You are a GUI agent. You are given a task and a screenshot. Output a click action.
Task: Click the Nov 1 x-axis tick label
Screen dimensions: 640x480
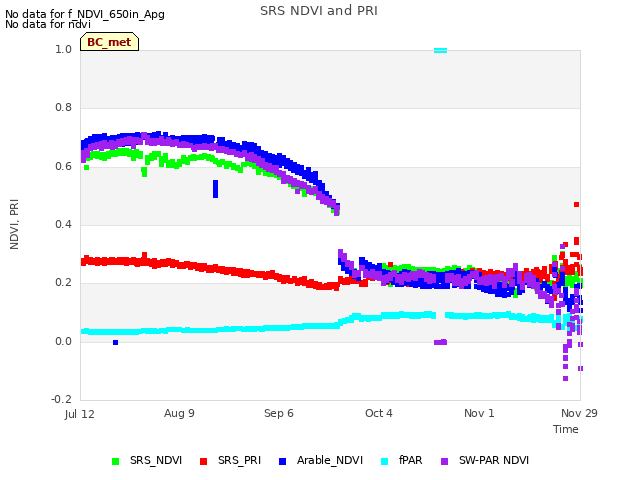[479, 413]
